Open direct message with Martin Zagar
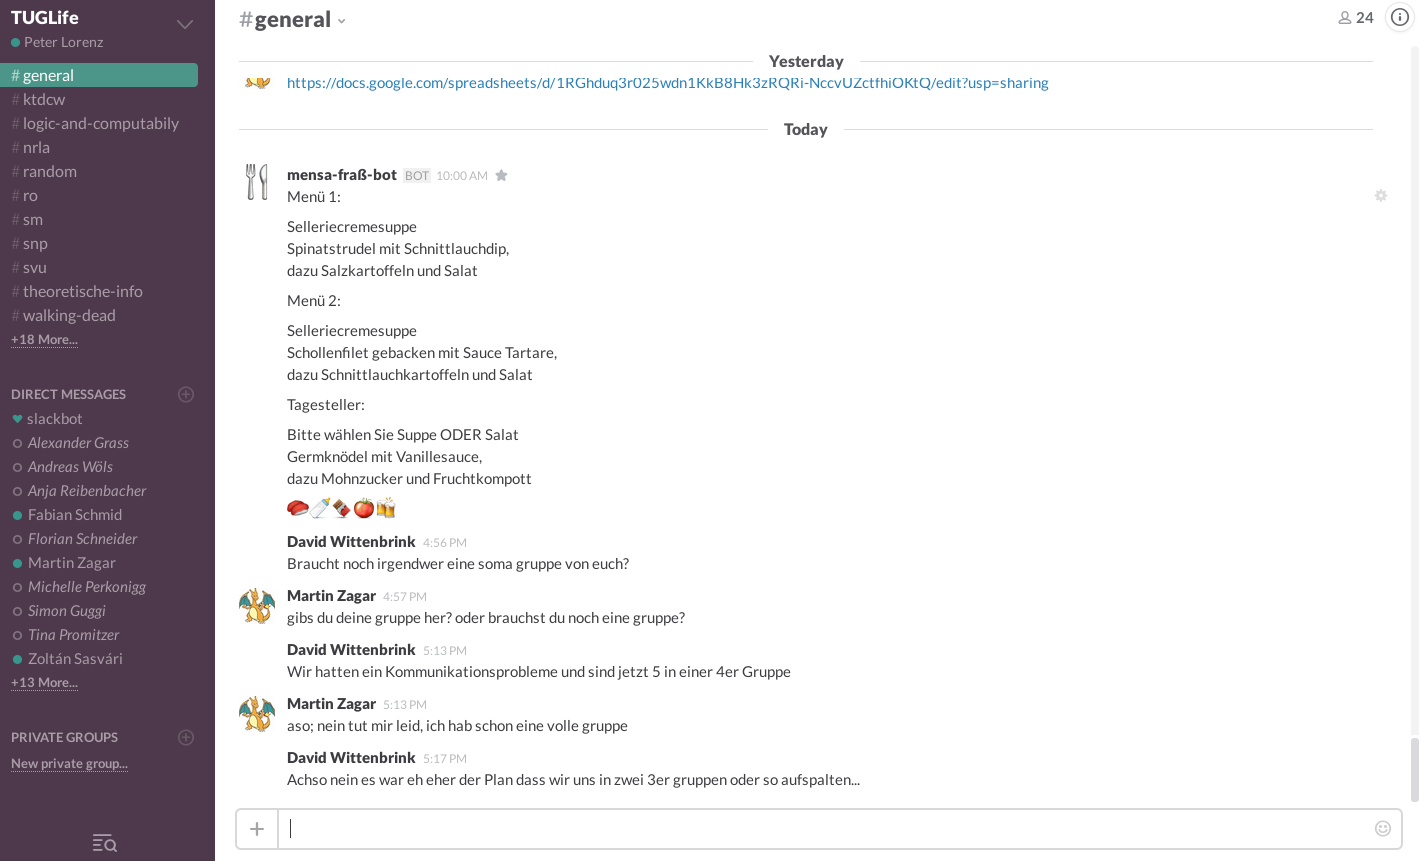 [x=72, y=562]
